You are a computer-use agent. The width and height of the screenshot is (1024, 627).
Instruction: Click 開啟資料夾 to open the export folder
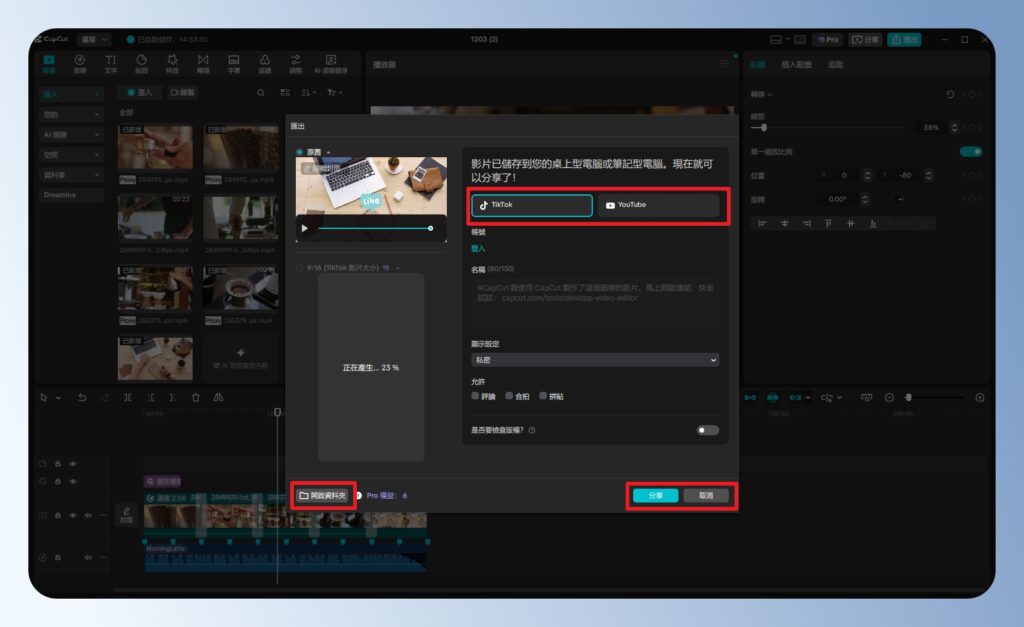click(325, 495)
